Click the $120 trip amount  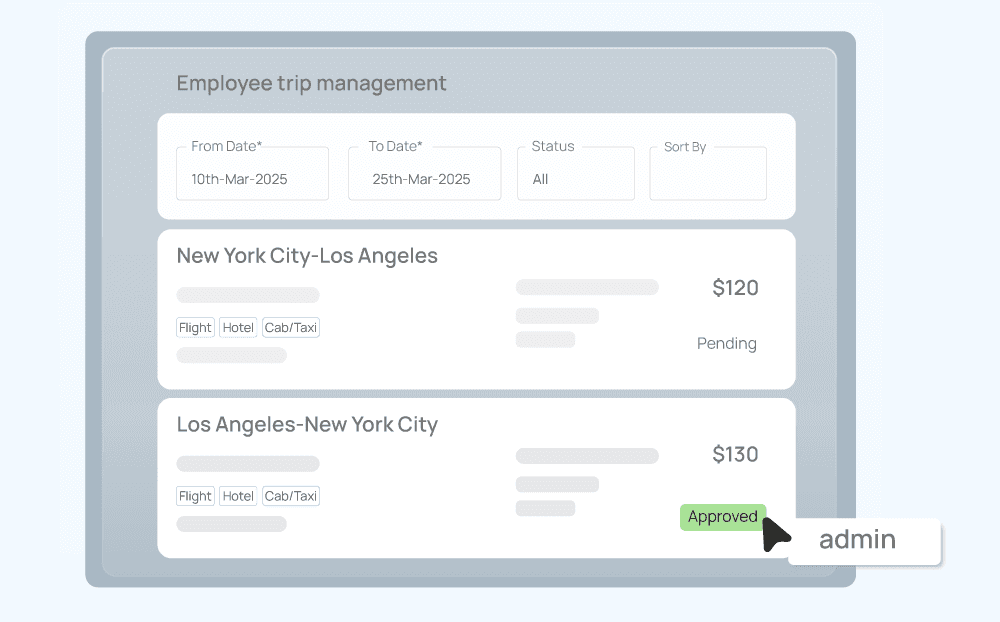pos(735,288)
